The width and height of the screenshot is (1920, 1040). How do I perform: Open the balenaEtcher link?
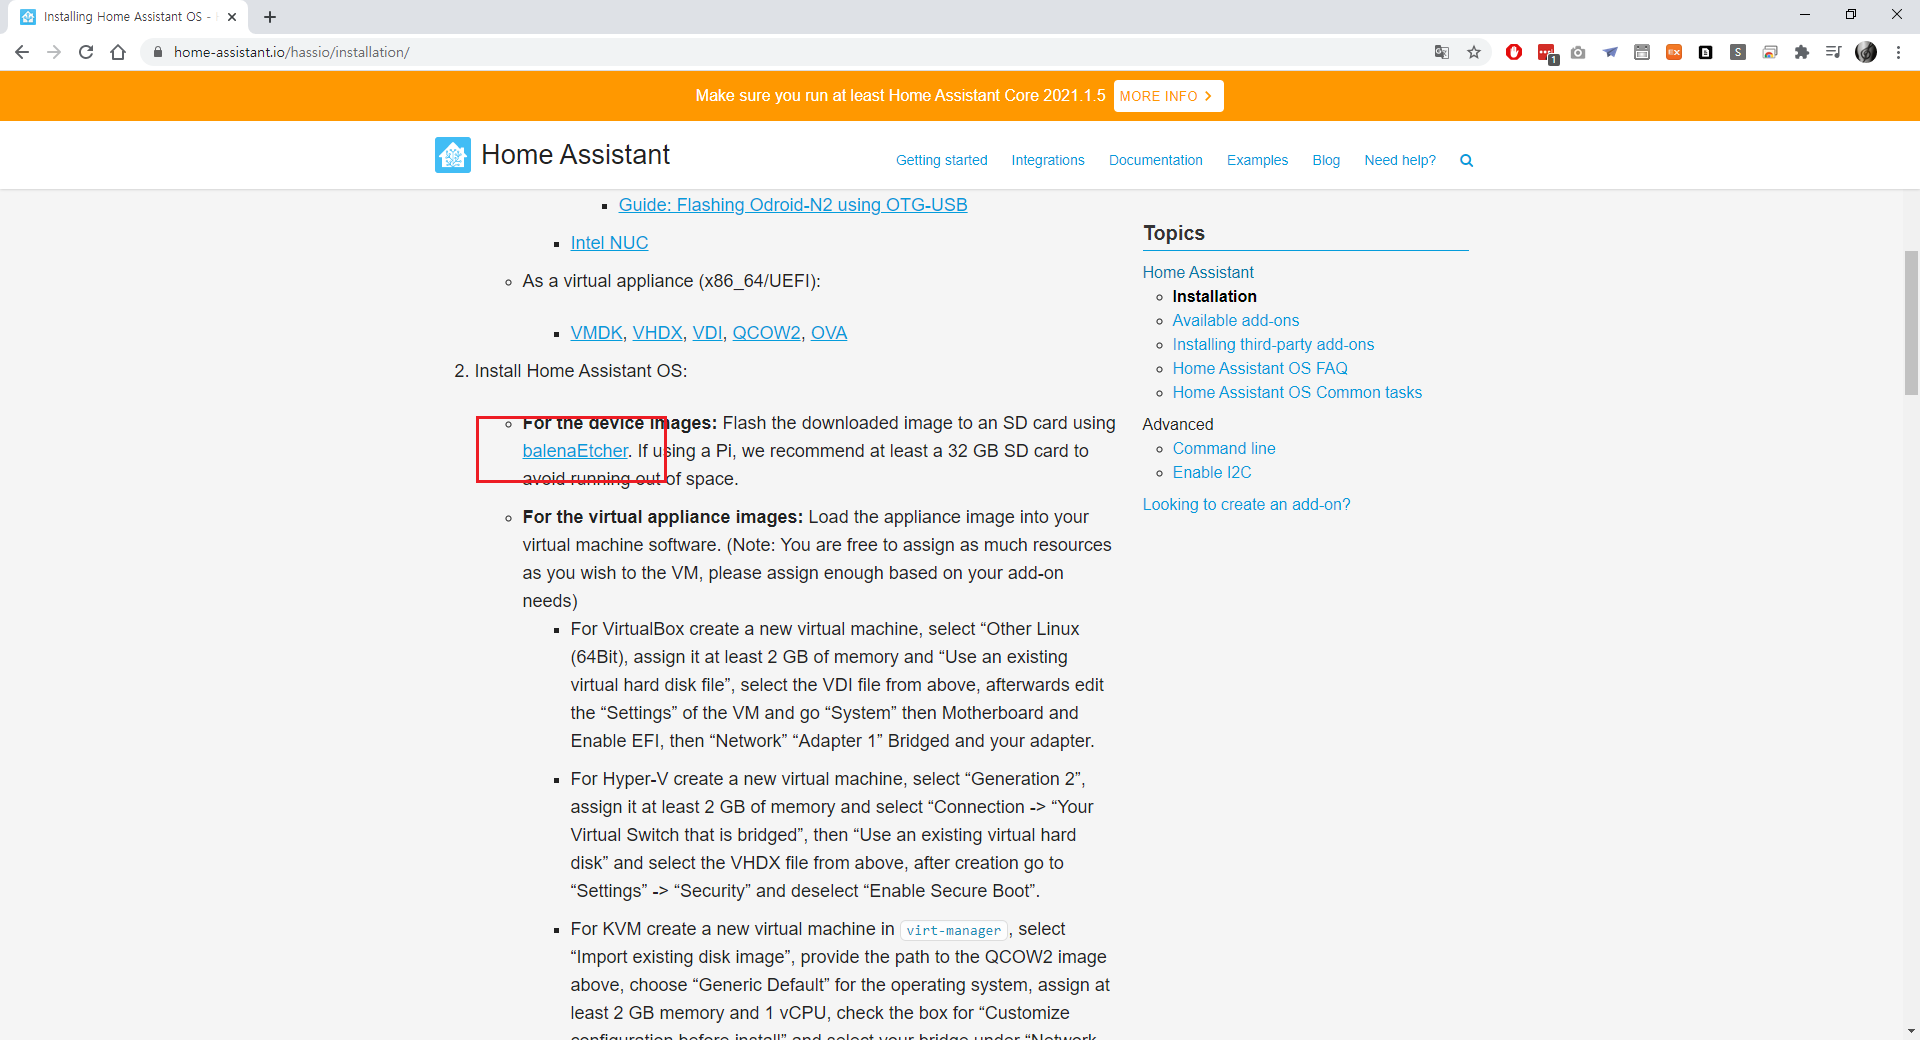pos(575,451)
